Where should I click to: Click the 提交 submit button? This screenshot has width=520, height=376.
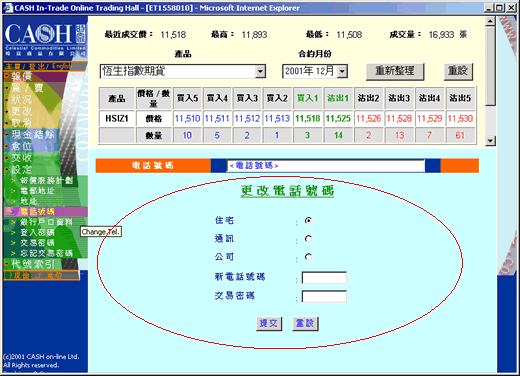[x=269, y=323]
